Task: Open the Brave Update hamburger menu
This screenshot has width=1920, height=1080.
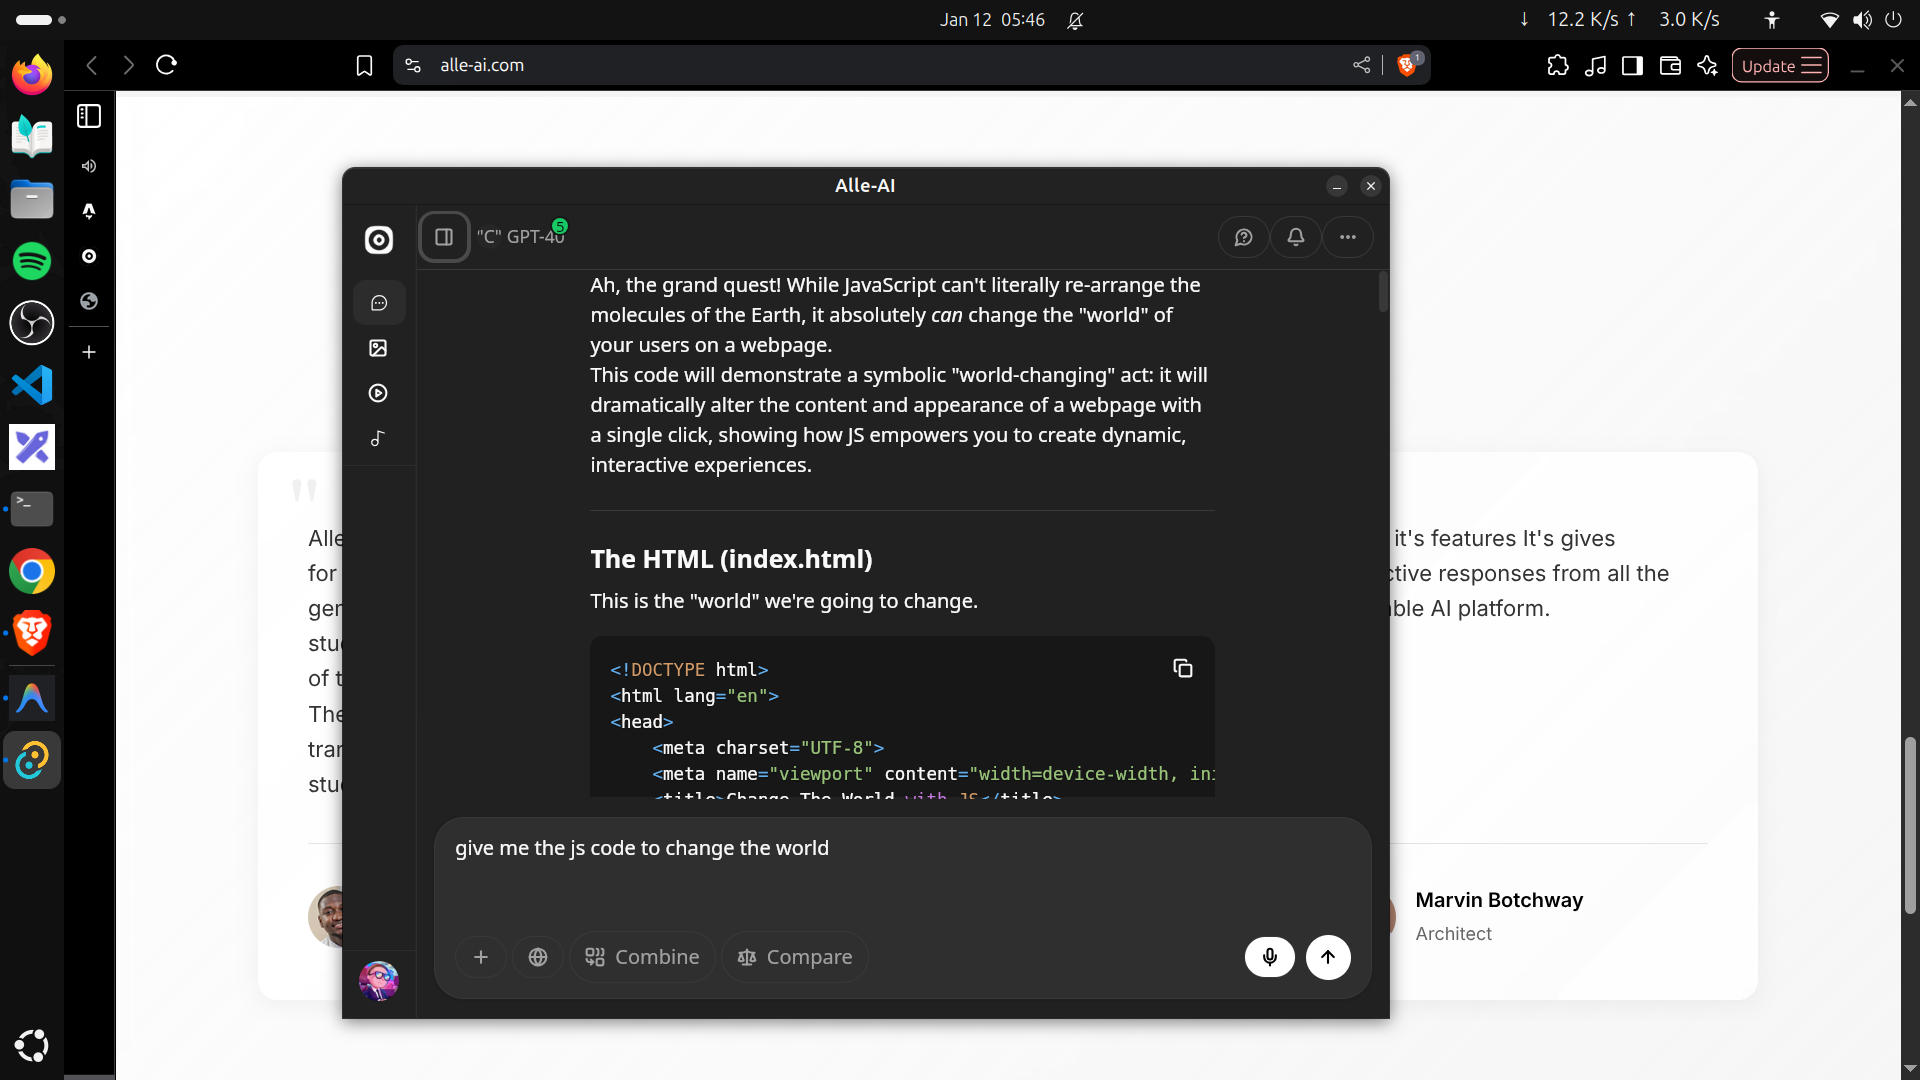Action: click(x=1780, y=65)
